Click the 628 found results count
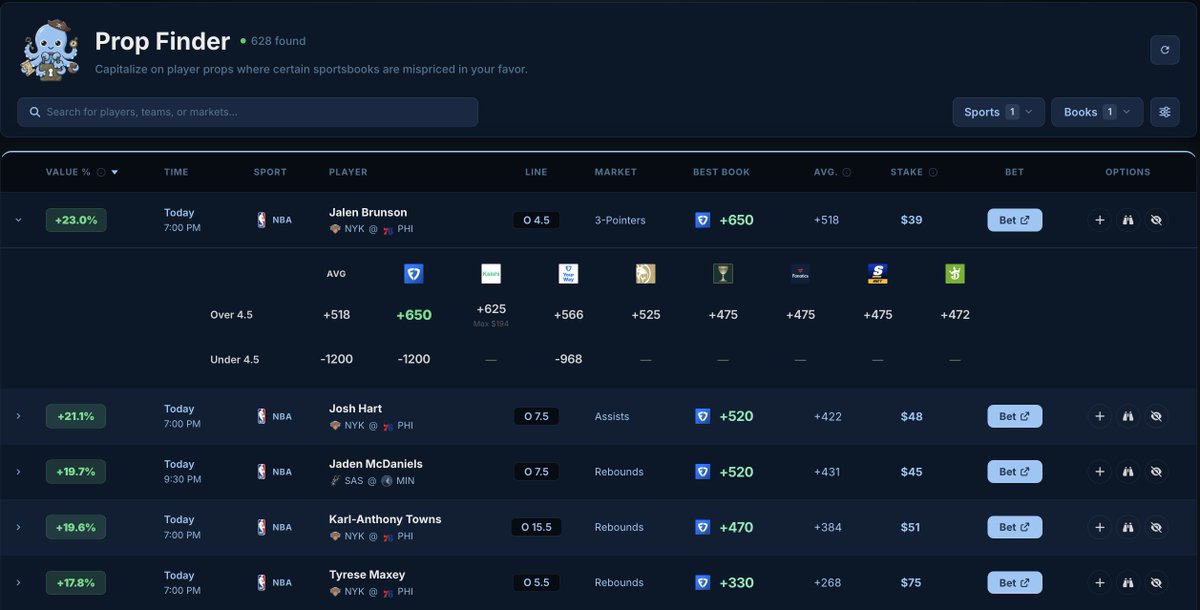The width and height of the screenshot is (1200, 610). (x=278, y=41)
